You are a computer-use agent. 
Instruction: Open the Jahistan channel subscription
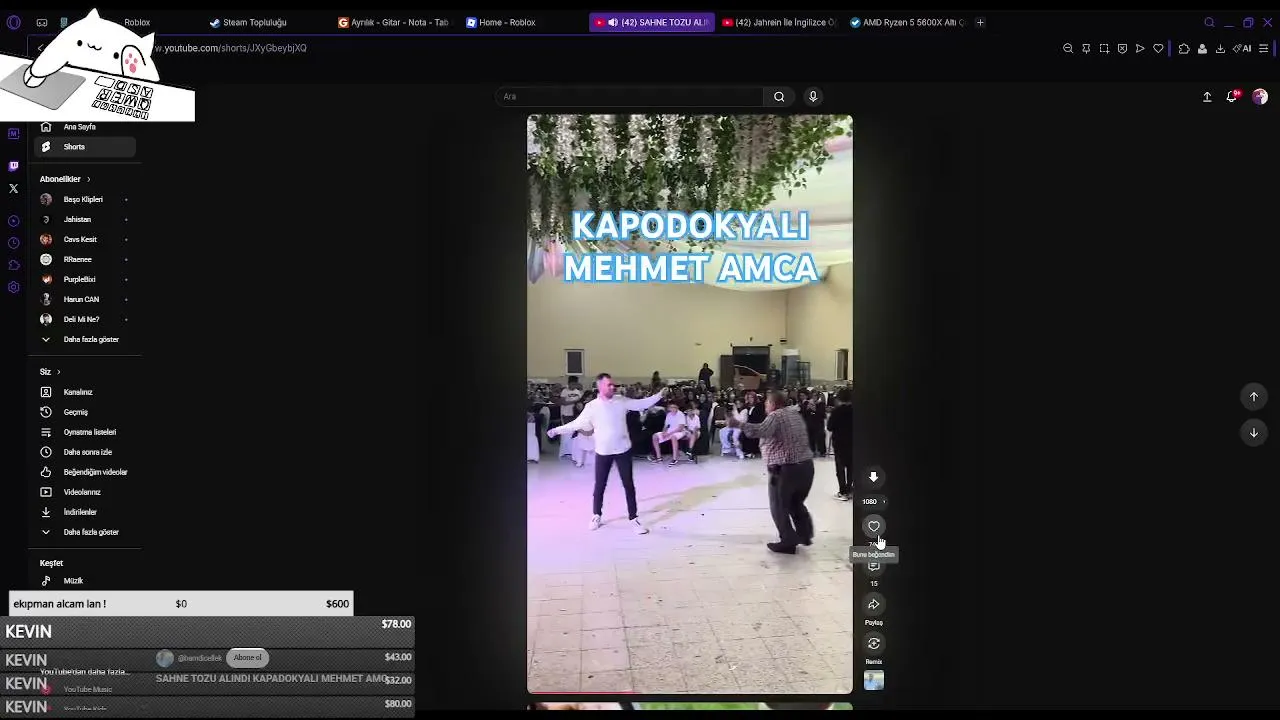pos(85,219)
